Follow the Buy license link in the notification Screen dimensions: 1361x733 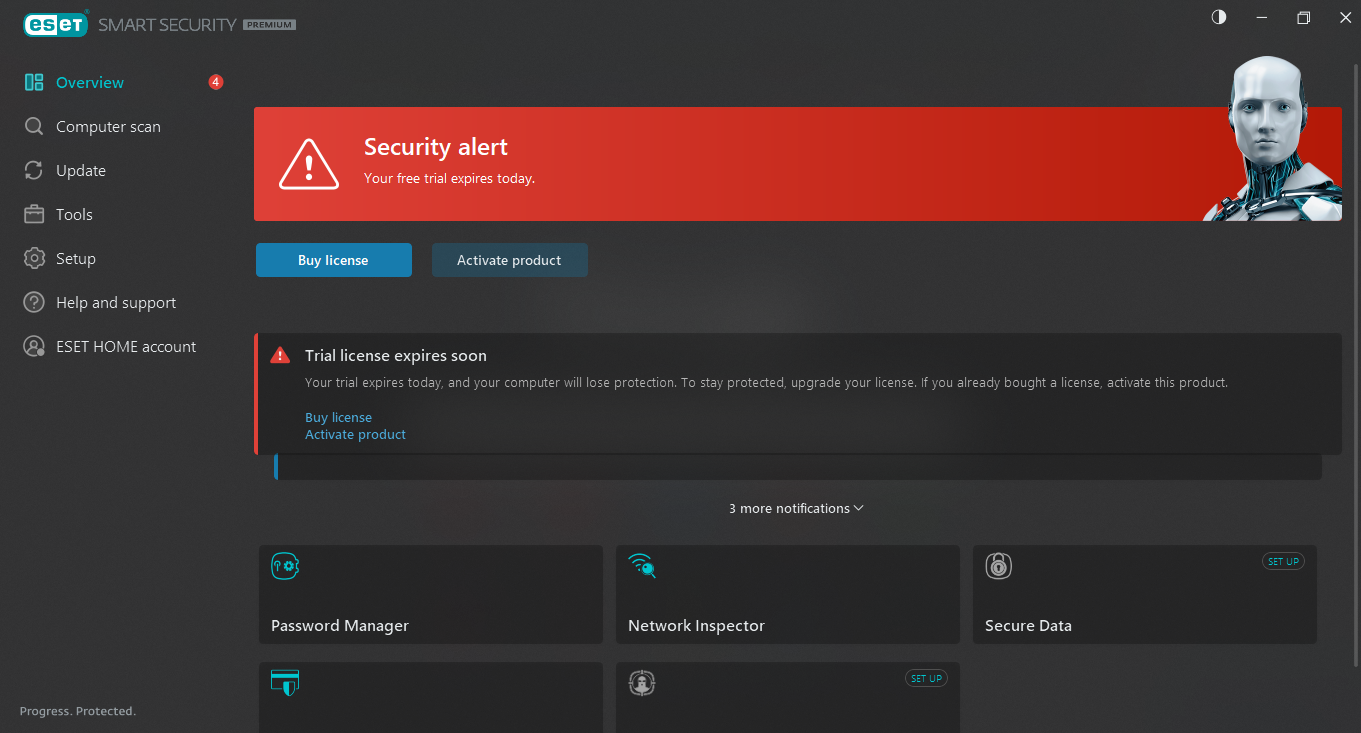[338, 418]
